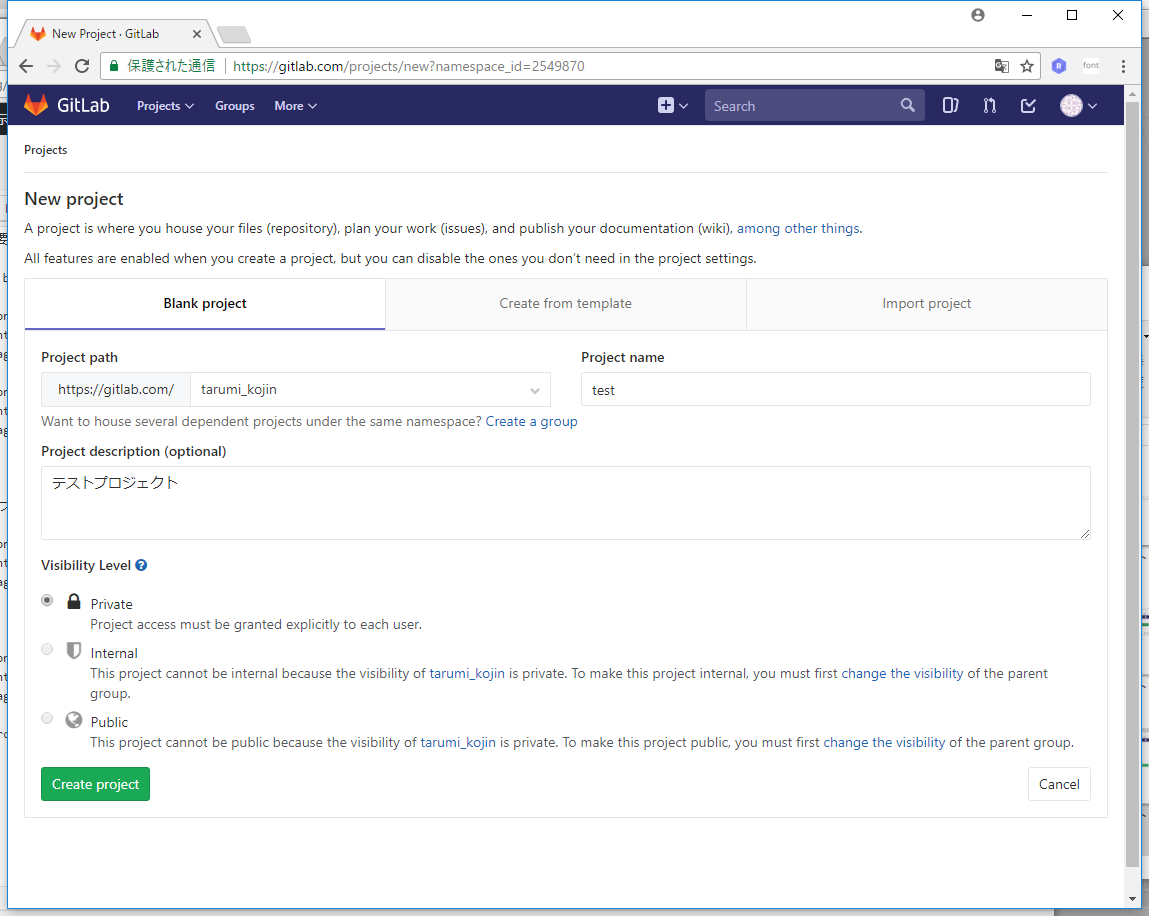Open the plus new item dropdown

pyautogui.click(x=673, y=105)
